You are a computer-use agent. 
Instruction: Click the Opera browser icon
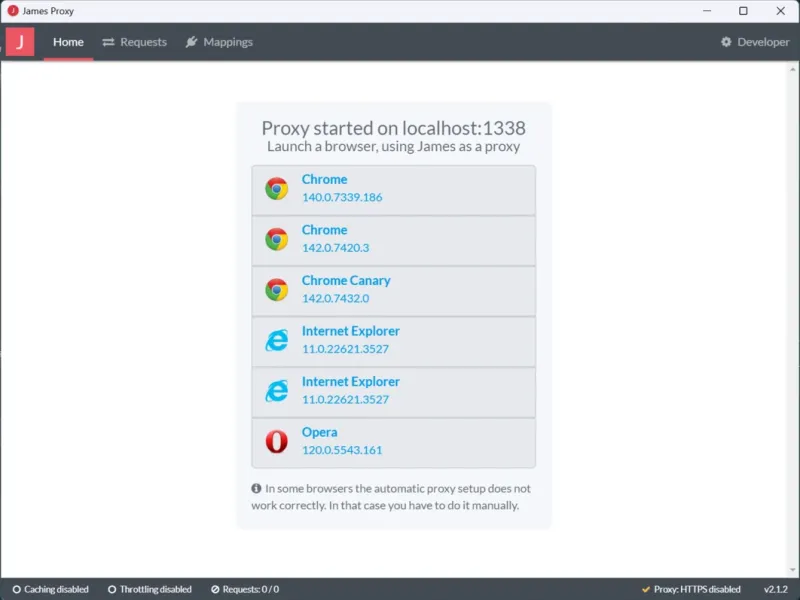pyautogui.click(x=277, y=441)
